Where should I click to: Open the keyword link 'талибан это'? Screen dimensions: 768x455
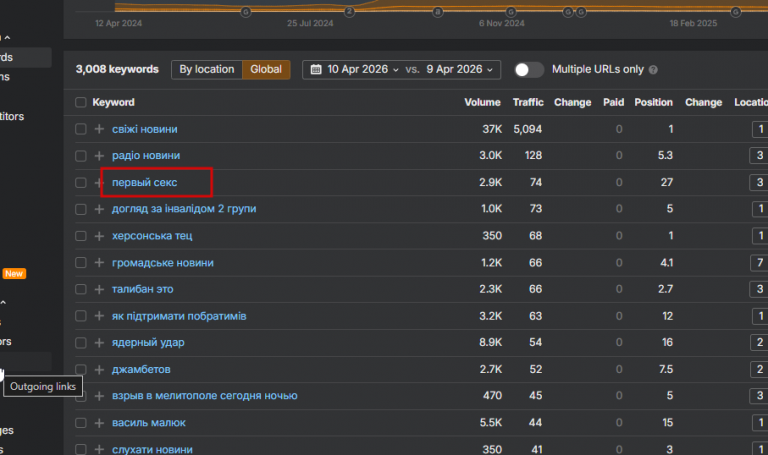pos(143,289)
